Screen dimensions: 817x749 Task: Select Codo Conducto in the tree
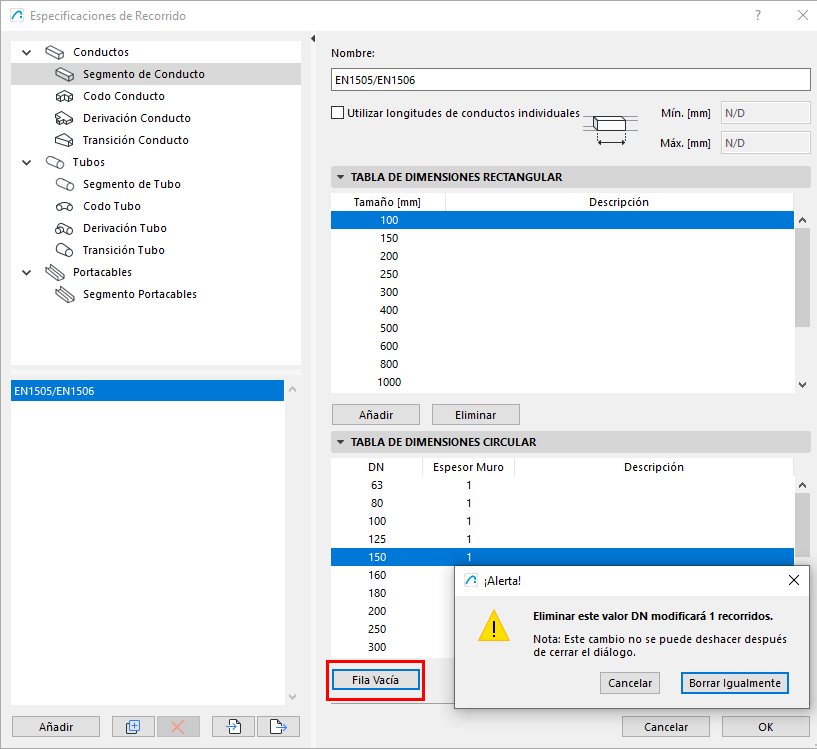pos(124,96)
